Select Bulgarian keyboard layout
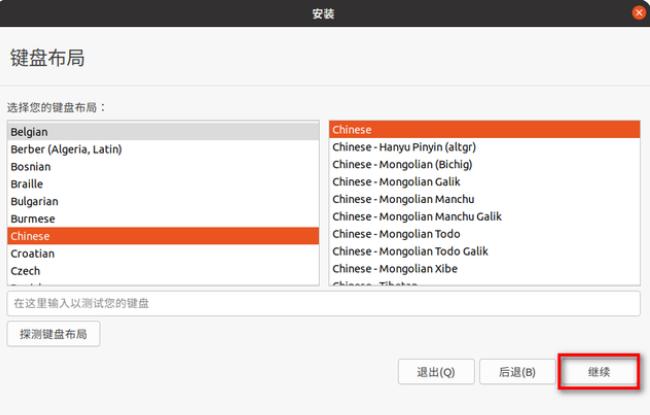Image resolution: width=650 pixels, height=415 pixels. coord(163,201)
